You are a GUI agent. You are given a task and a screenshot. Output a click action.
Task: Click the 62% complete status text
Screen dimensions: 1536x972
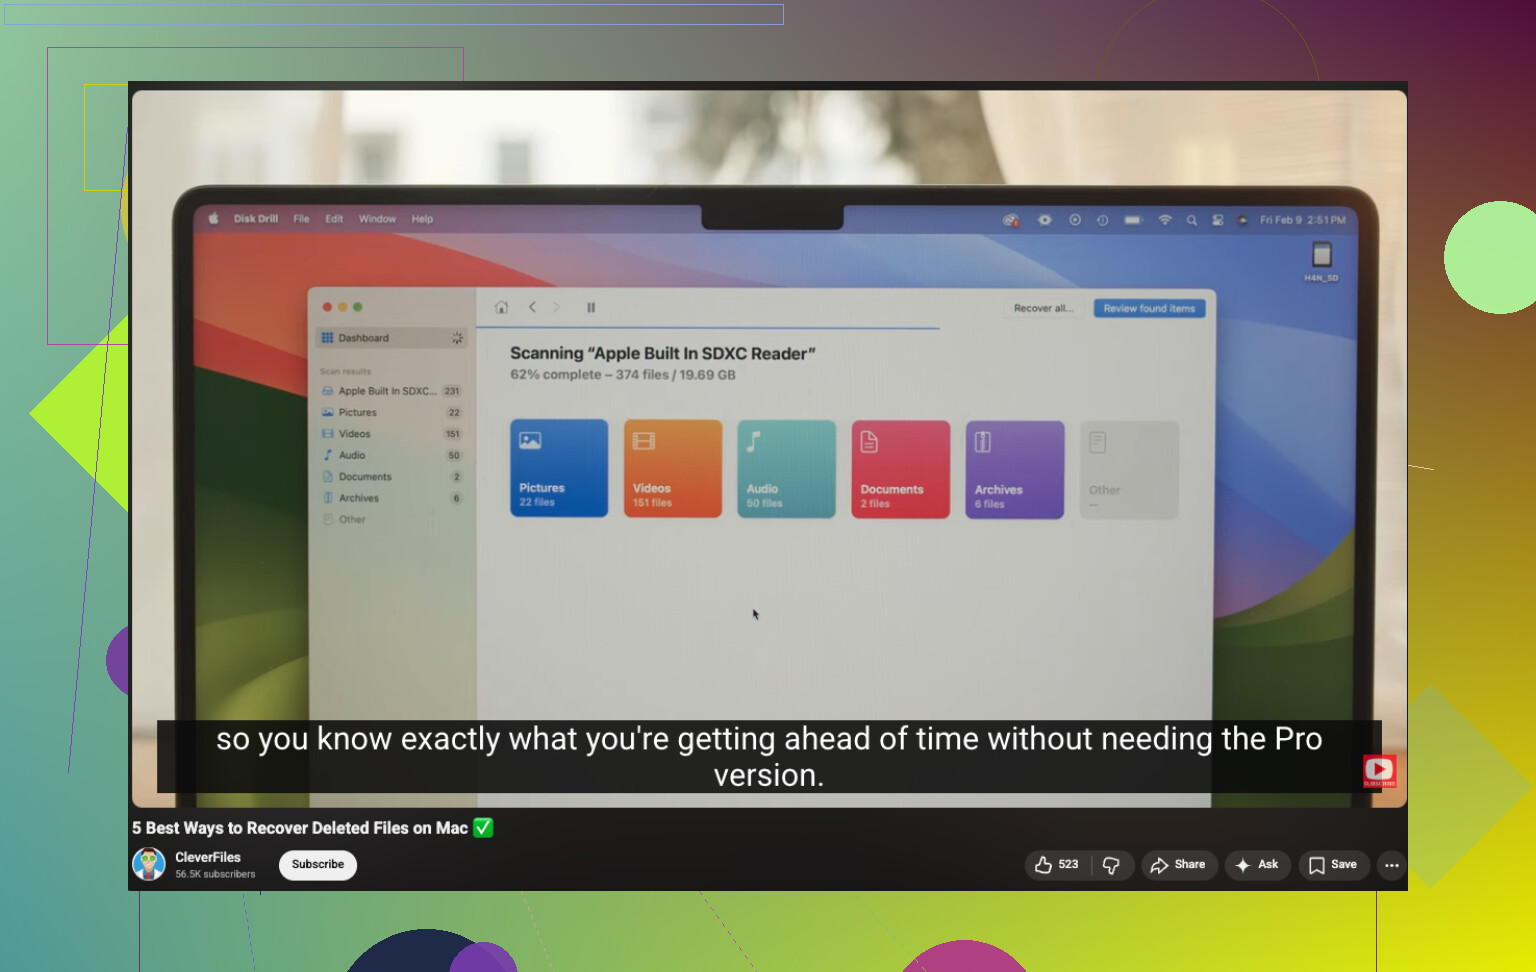[623, 375]
